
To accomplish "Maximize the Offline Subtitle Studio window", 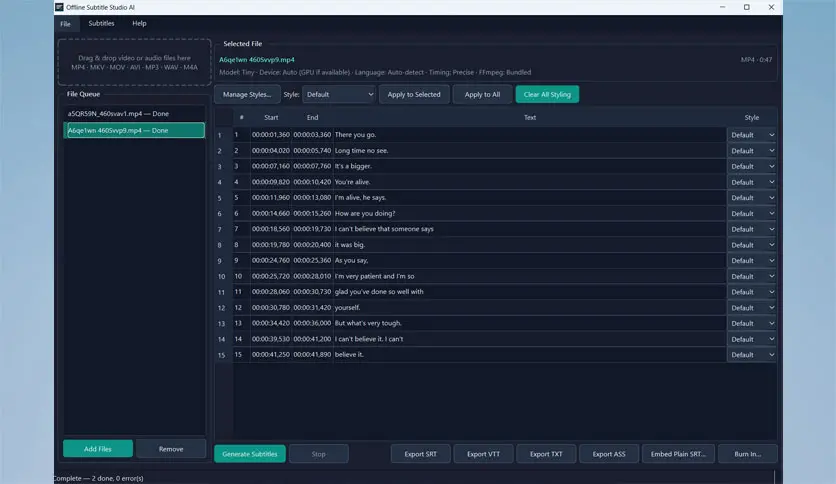I will 746,7.
